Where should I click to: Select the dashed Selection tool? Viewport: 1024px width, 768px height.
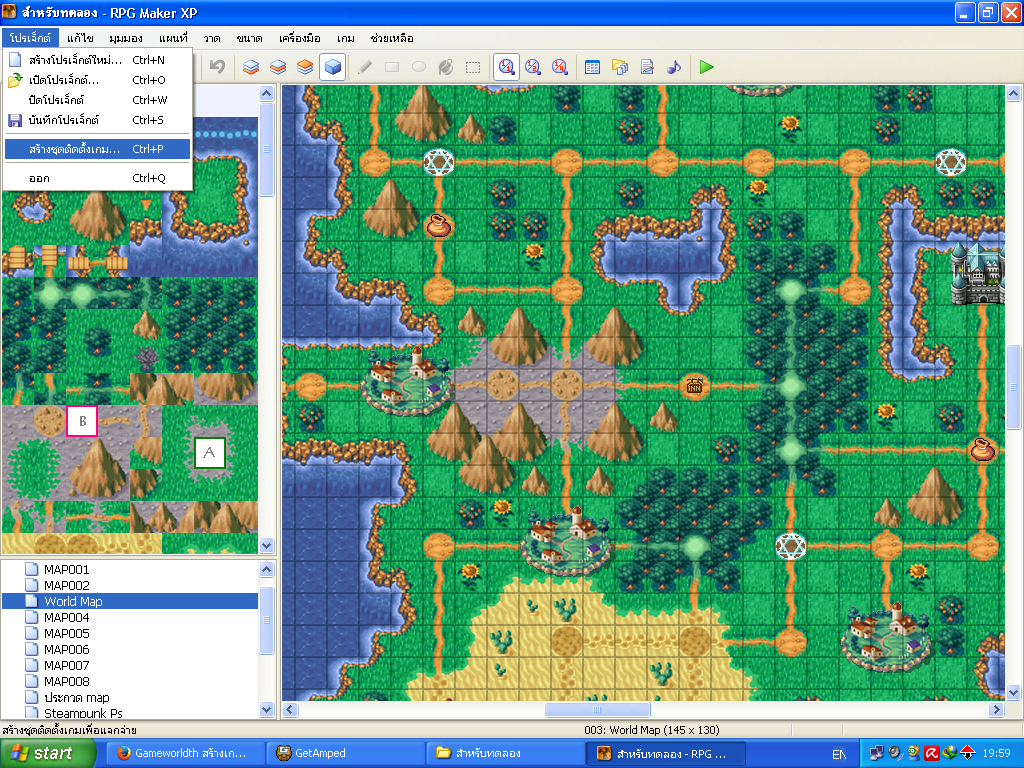[x=473, y=67]
